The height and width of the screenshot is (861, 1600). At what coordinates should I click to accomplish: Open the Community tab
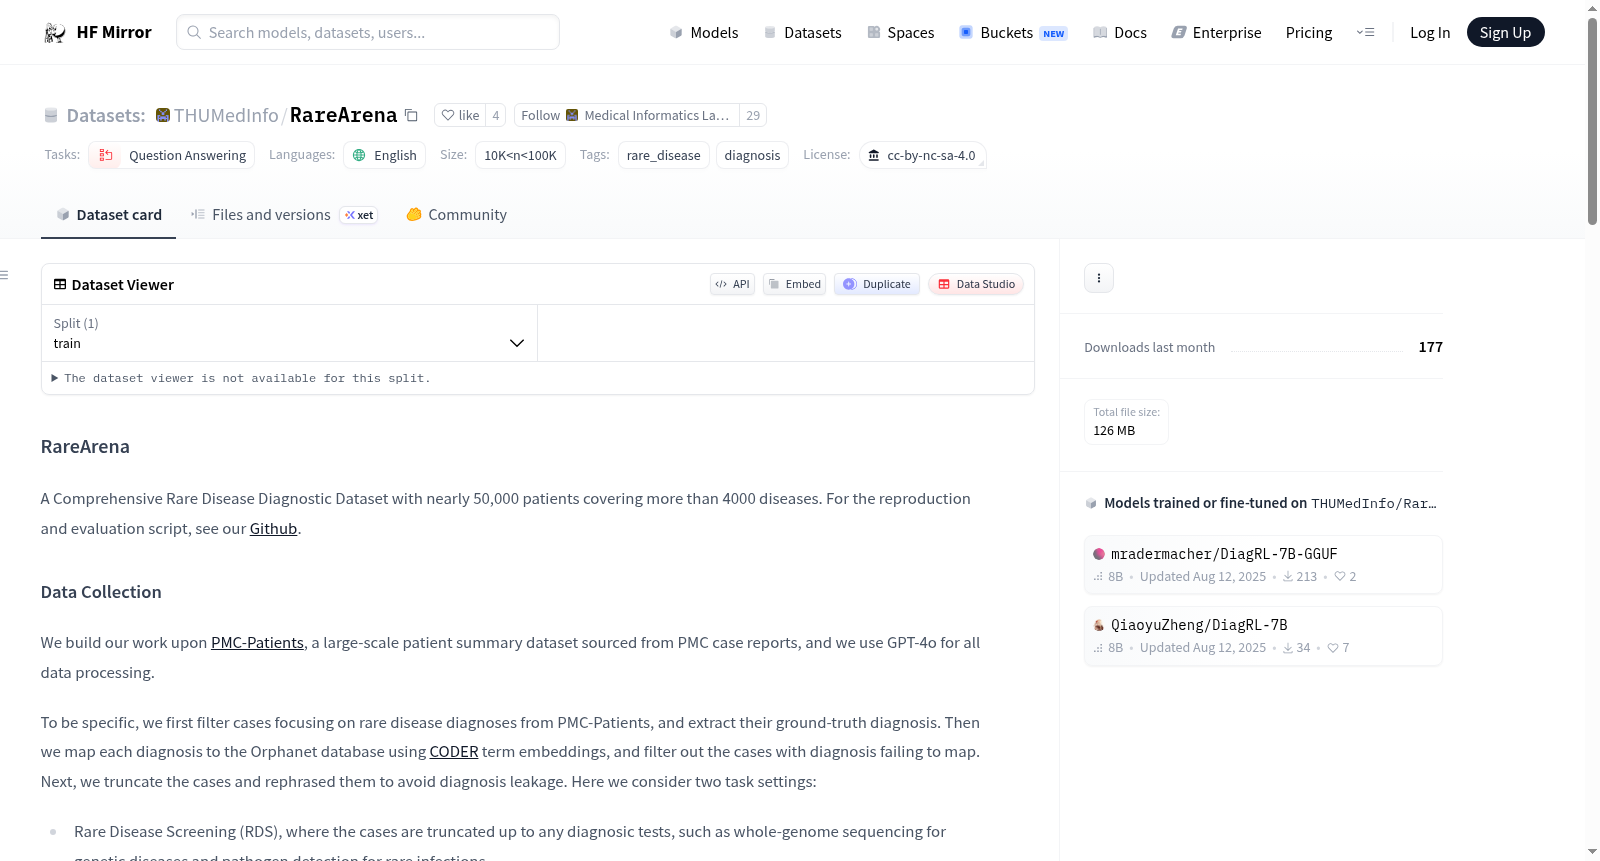(x=457, y=215)
